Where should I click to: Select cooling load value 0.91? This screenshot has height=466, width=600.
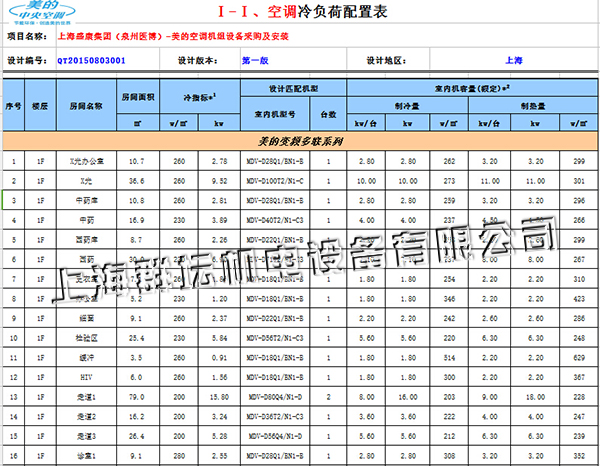[219, 358]
